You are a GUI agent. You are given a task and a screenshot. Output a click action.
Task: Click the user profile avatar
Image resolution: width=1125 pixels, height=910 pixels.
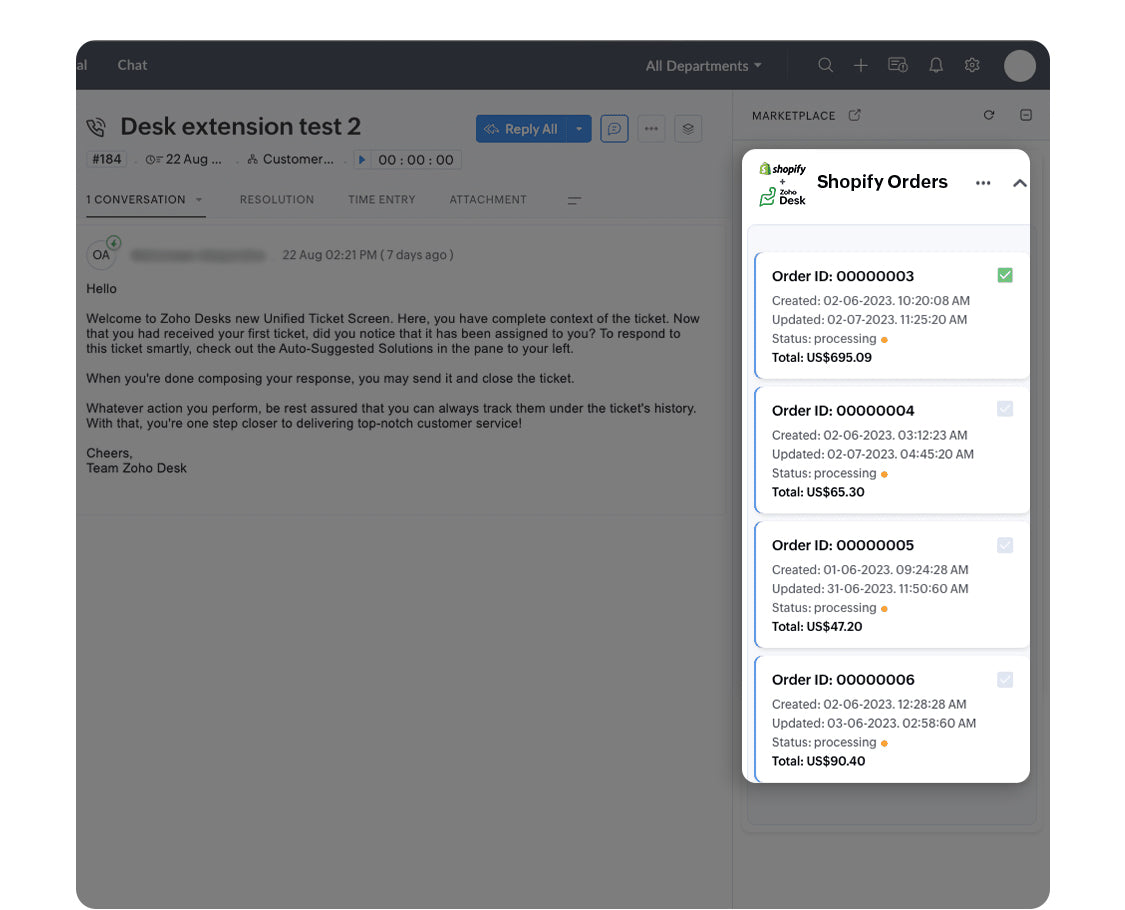pyautogui.click(x=1019, y=66)
